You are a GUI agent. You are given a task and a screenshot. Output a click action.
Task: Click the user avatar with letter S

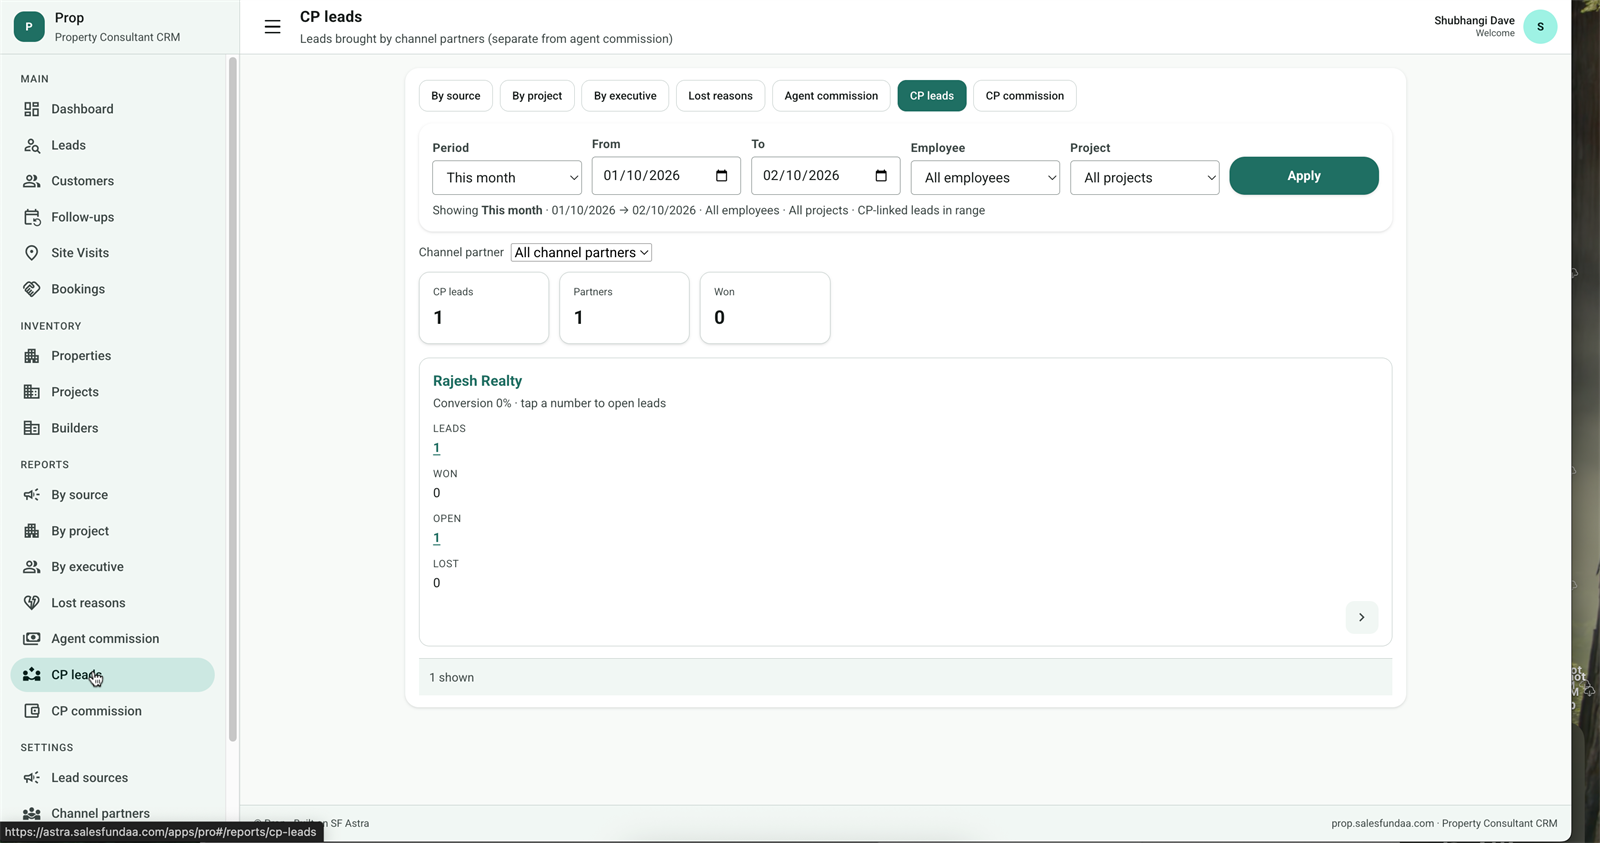[x=1540, y=27]
